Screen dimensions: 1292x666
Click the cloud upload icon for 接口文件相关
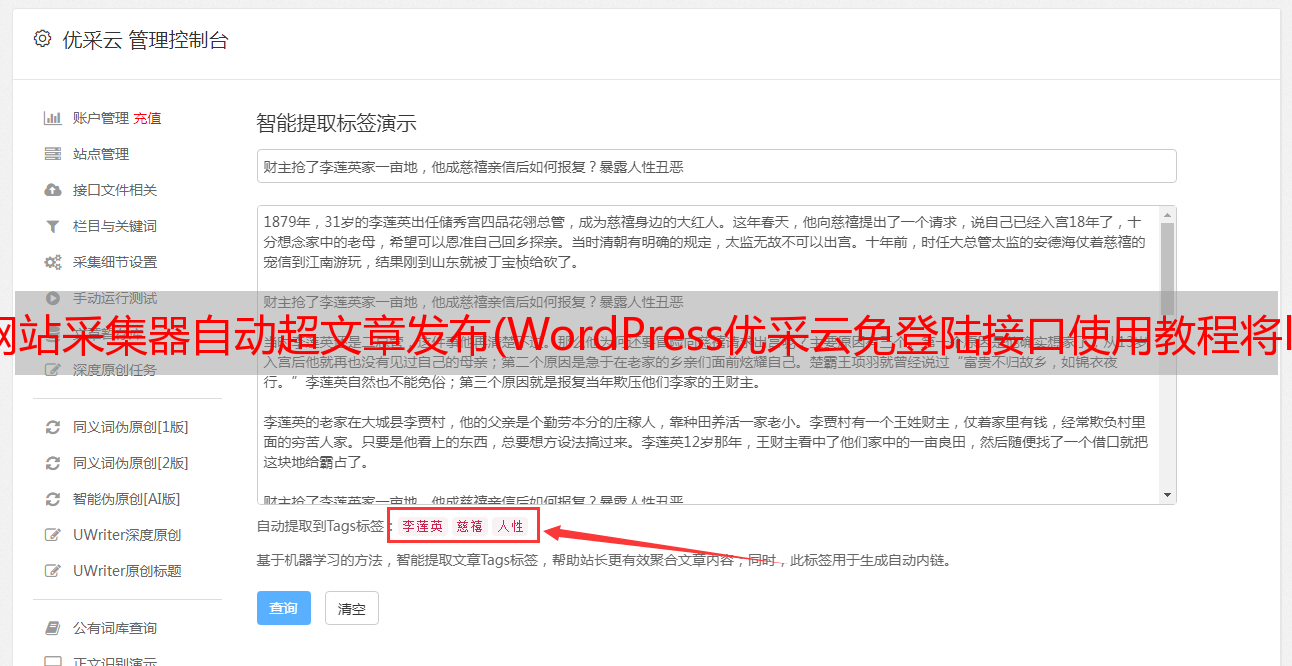click(53, 190)
